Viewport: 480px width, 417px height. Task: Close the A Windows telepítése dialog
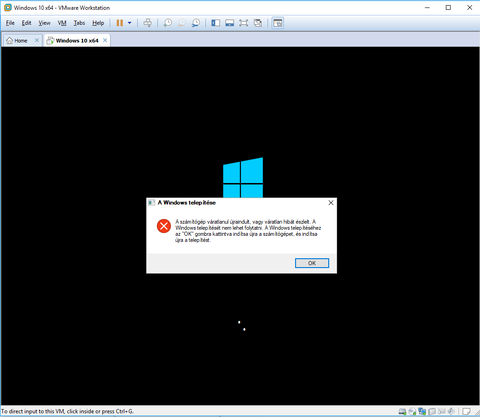coord(331,203)
